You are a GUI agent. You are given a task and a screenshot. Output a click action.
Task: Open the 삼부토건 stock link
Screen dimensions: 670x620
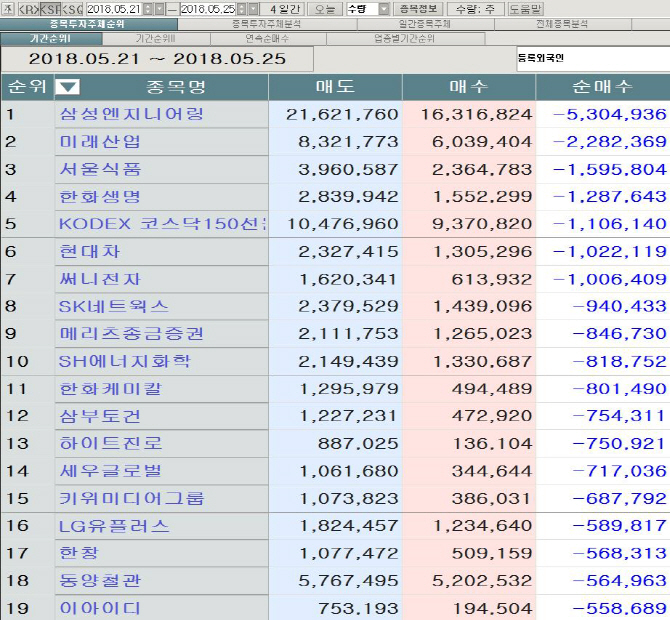point(100,416)
